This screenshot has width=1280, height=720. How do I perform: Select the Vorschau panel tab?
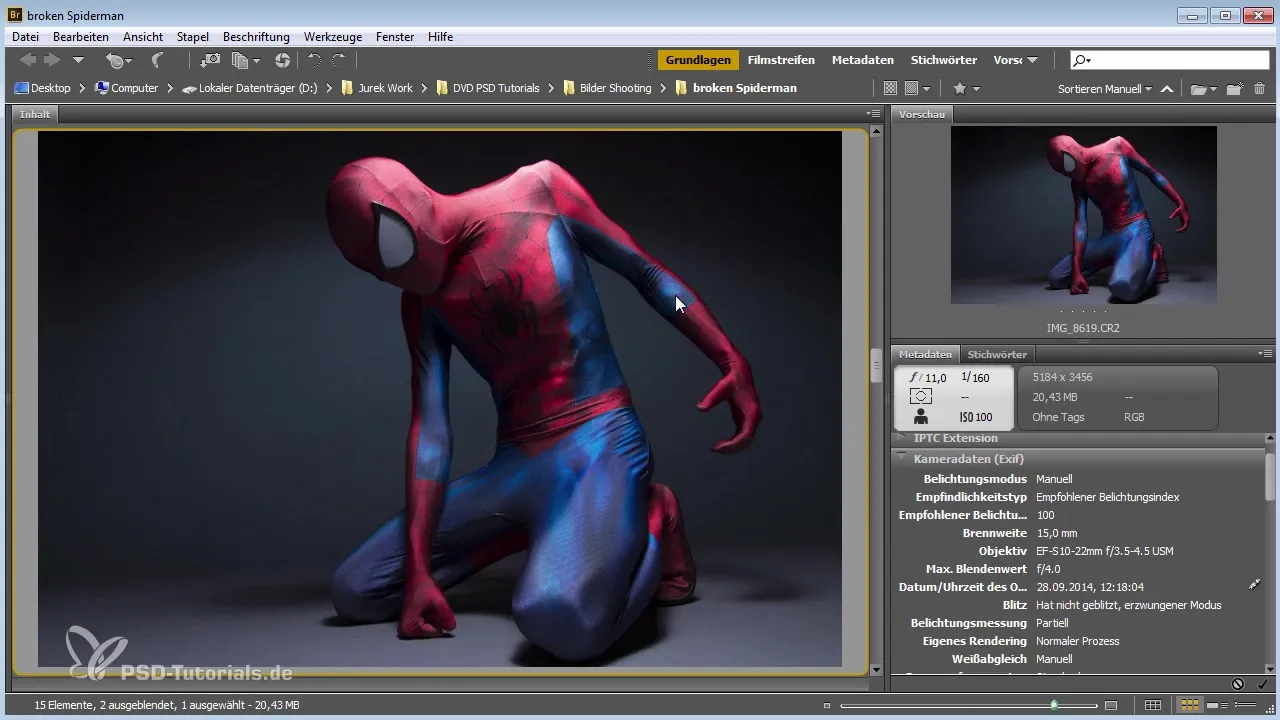pos(922,114)
